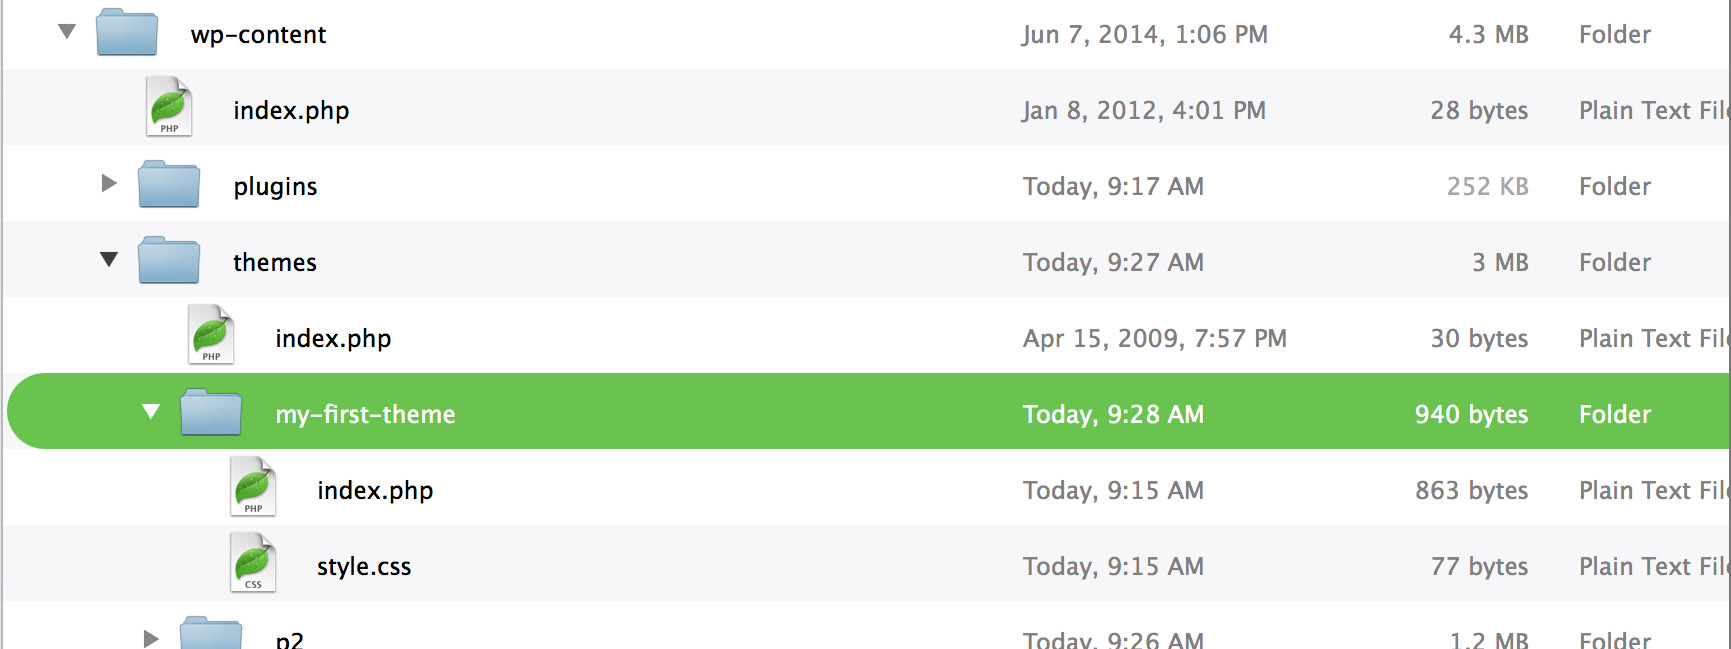This screenshot has height=649, width=1731.
Task: Collapse the my-first-theme folder
Action: pyautogui.click(x=150, y=411)
